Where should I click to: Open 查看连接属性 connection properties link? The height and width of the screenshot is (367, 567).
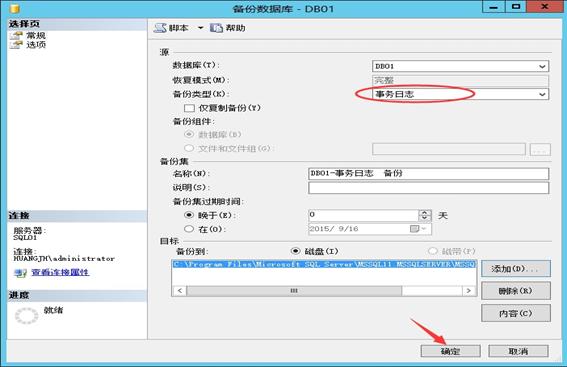click(x=60, y=272)
